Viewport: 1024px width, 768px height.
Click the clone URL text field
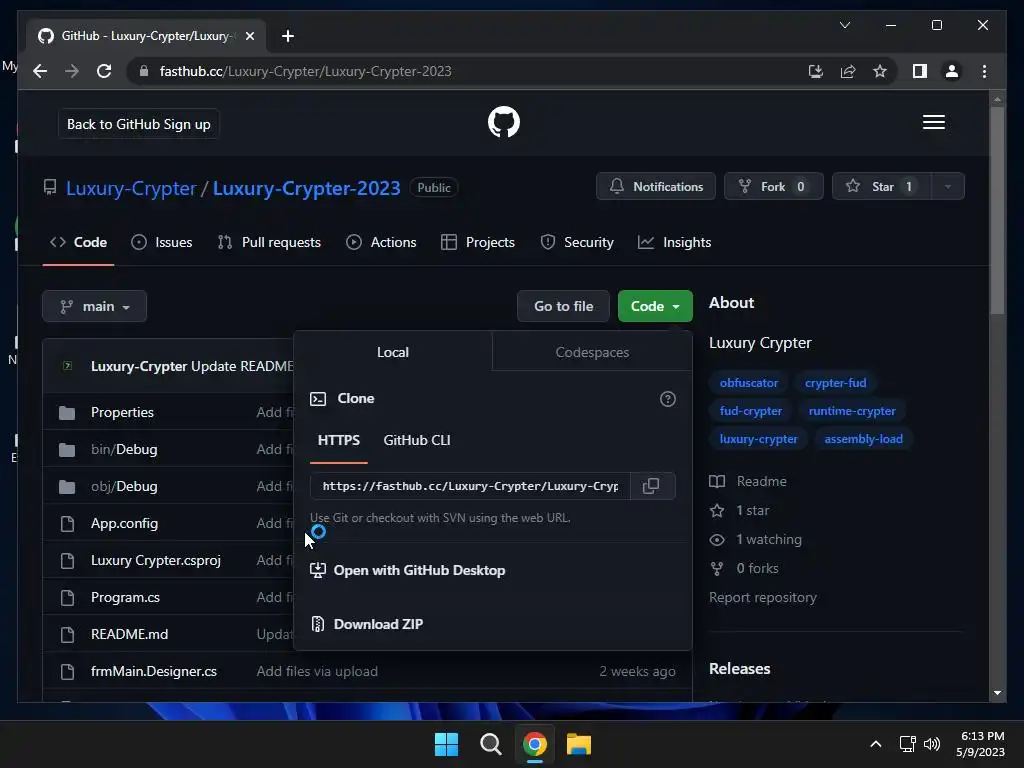(470, 486)
